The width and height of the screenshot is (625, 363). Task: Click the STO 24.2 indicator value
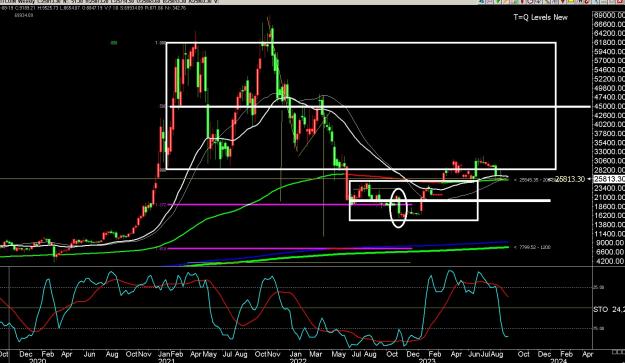coord(609,309)
